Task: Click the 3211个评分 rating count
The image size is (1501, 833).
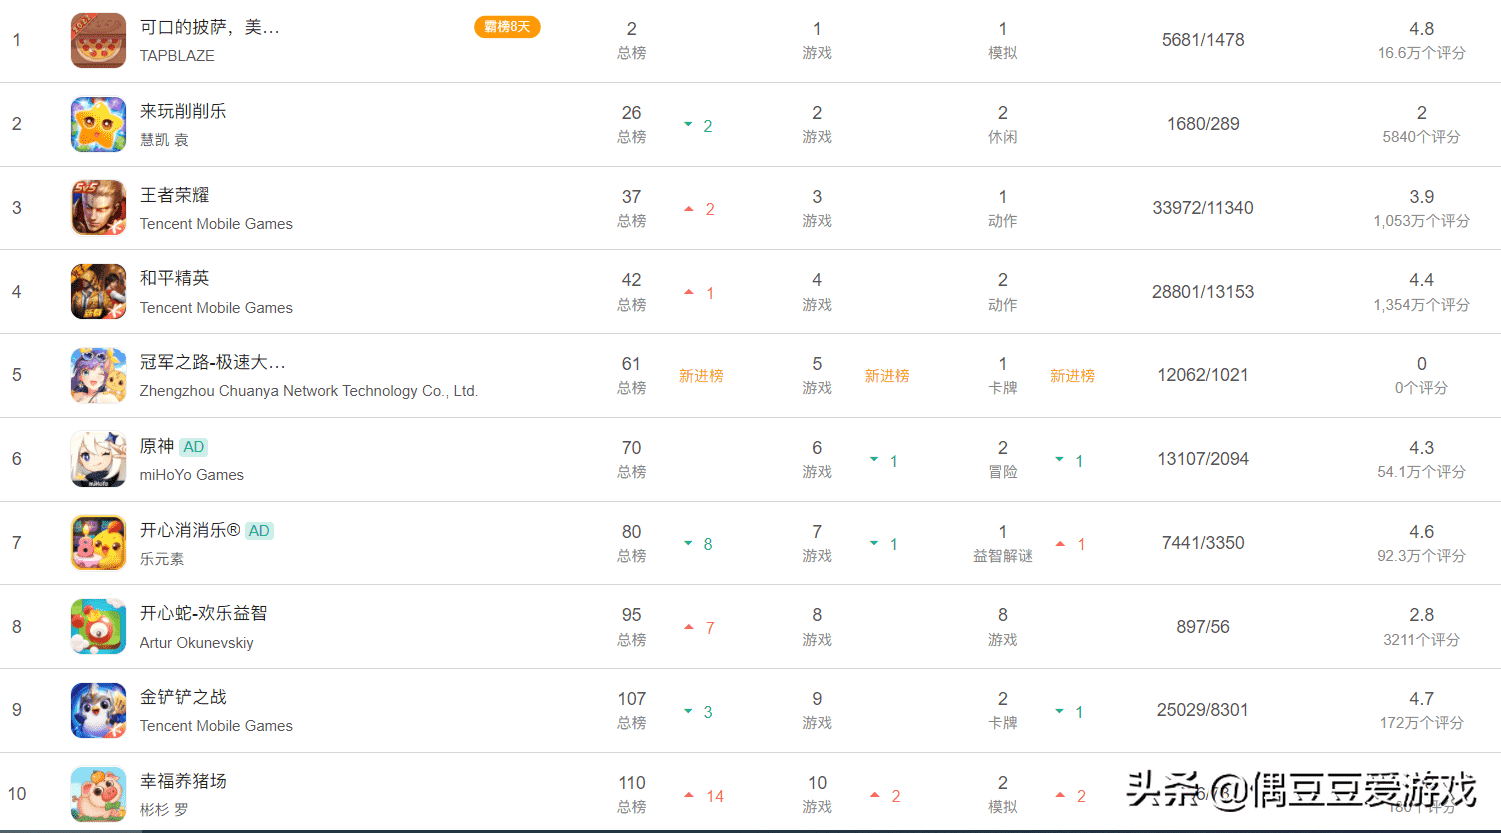Action: tap(1421, 640)
